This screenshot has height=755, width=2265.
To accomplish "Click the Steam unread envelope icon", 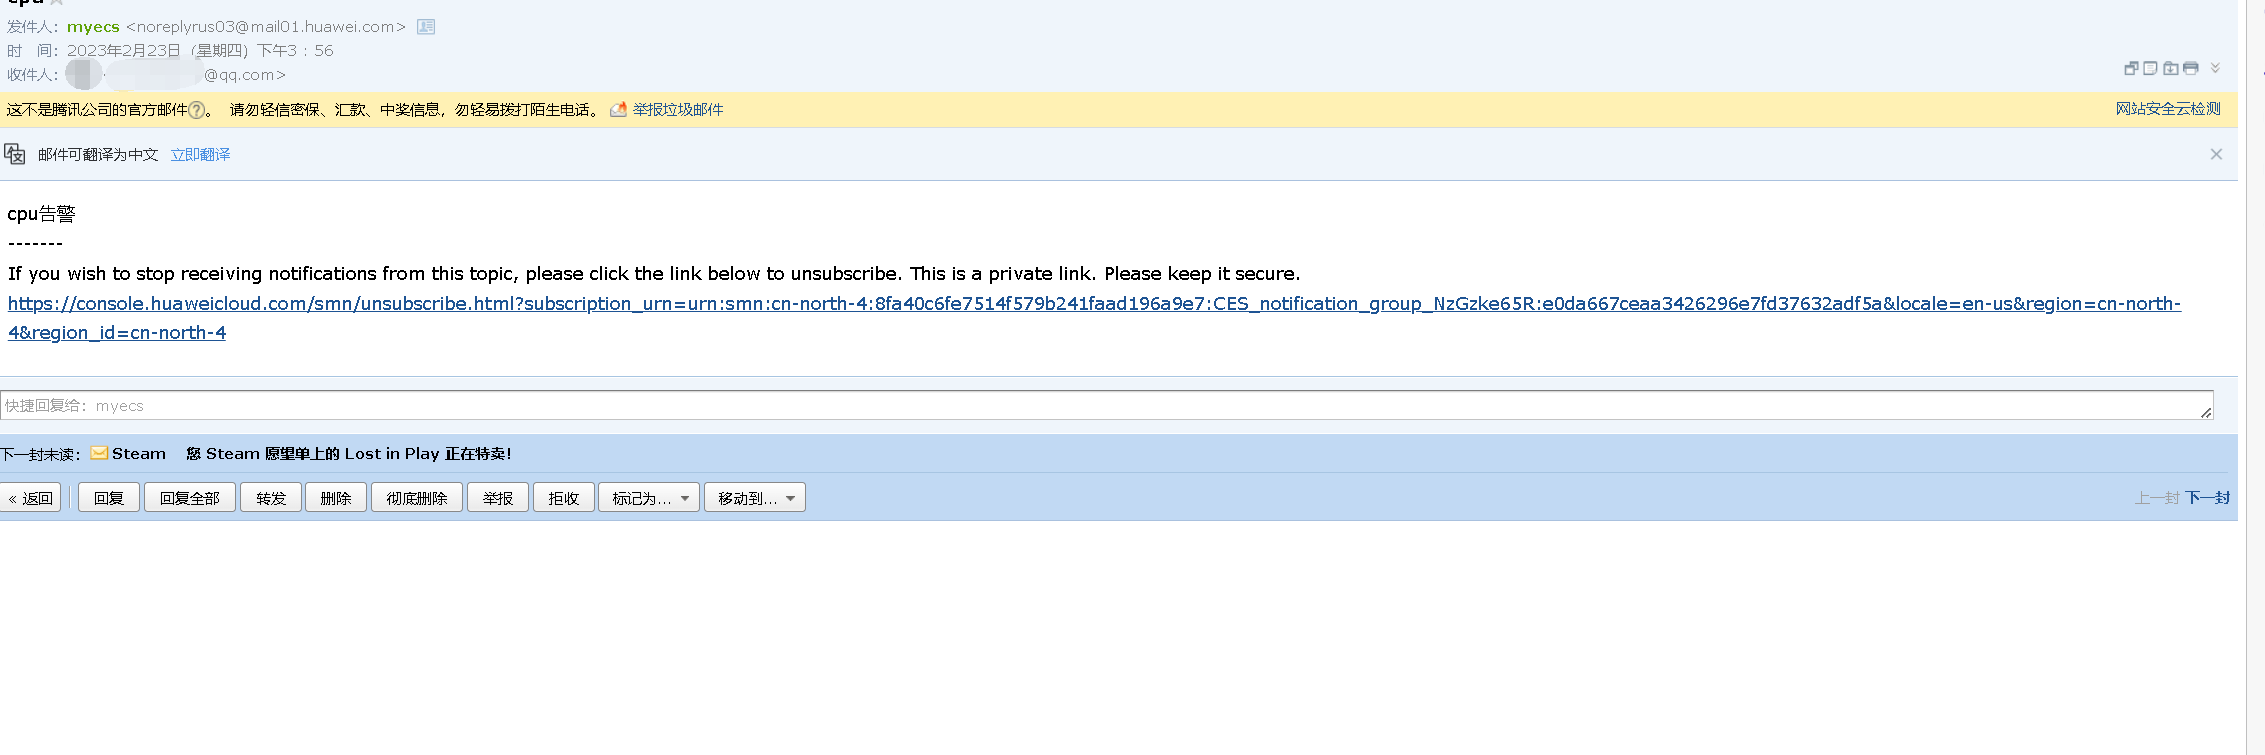I will (x=99, y=453).
